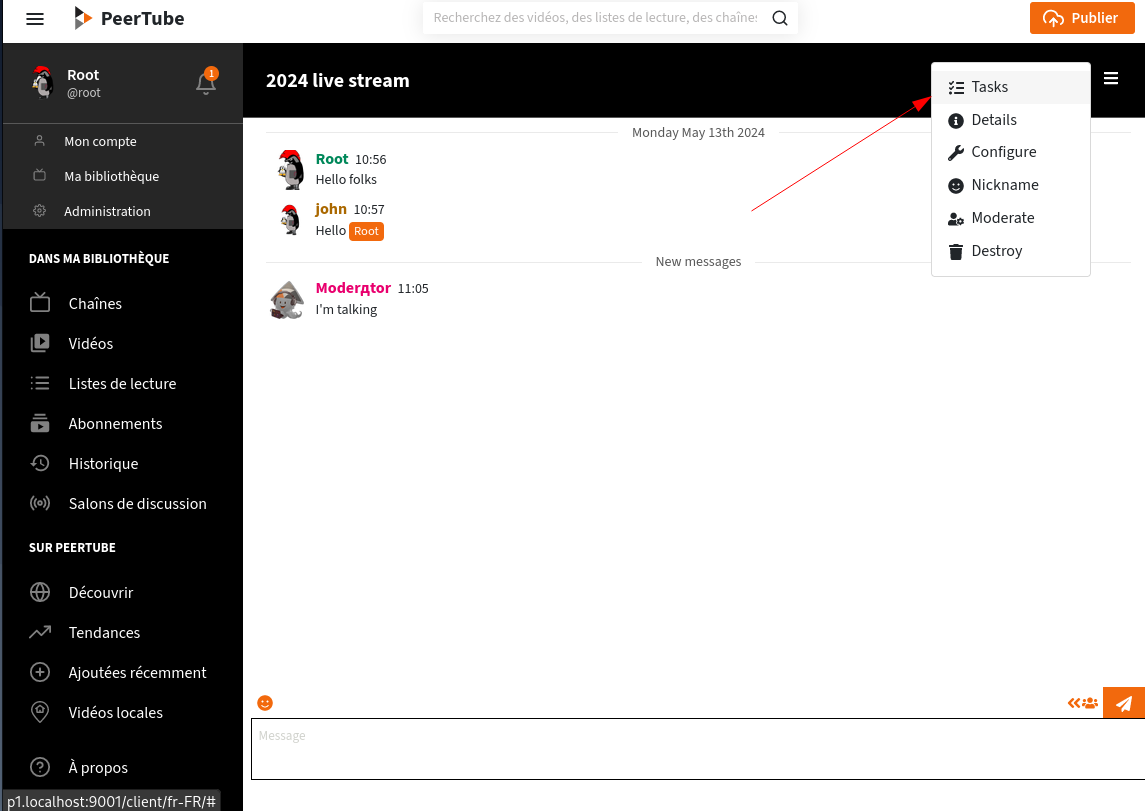Viewport: 1145px width, 811px height.
Task: Click the Vidéos play icon
Action: point(40,343)
